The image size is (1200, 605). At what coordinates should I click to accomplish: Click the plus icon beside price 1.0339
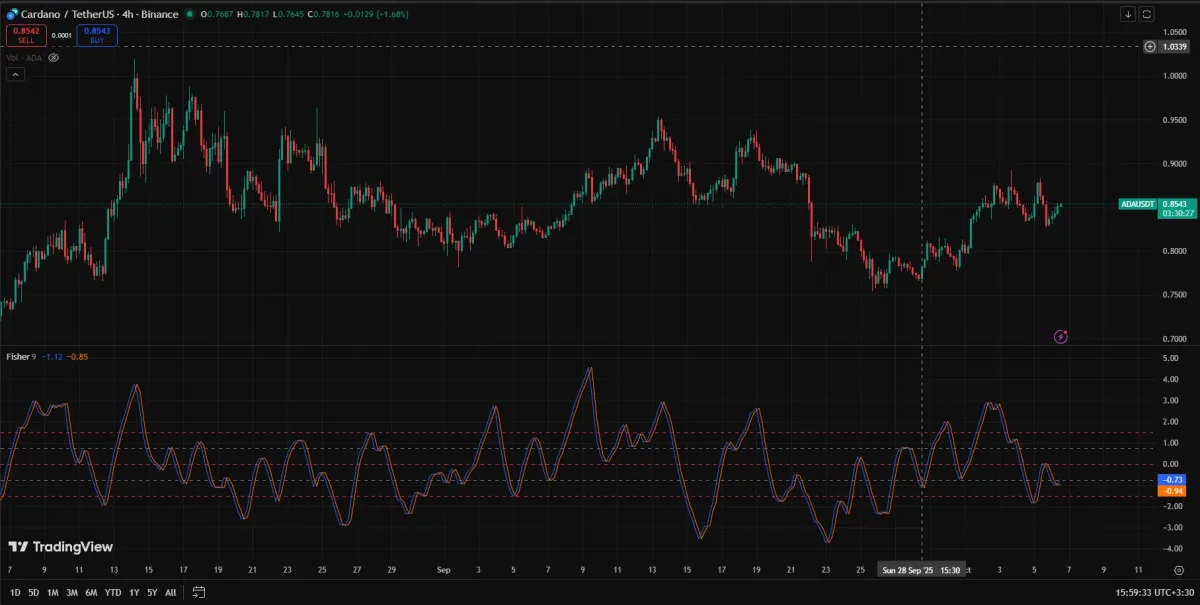click(x=1150, y=46)
